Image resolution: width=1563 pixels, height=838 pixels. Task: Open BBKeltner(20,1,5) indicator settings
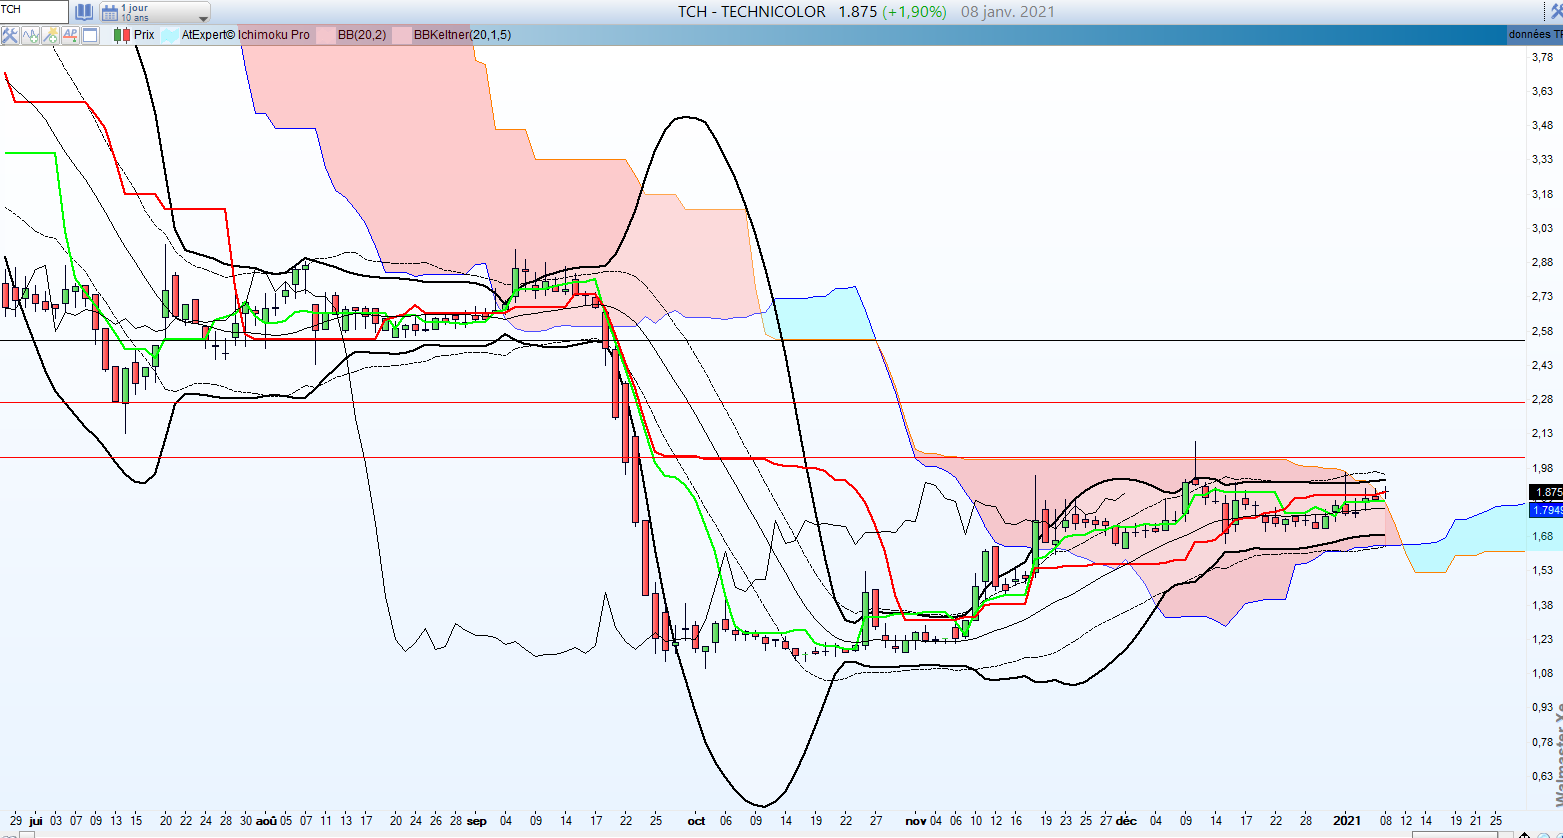coord(462,35)
